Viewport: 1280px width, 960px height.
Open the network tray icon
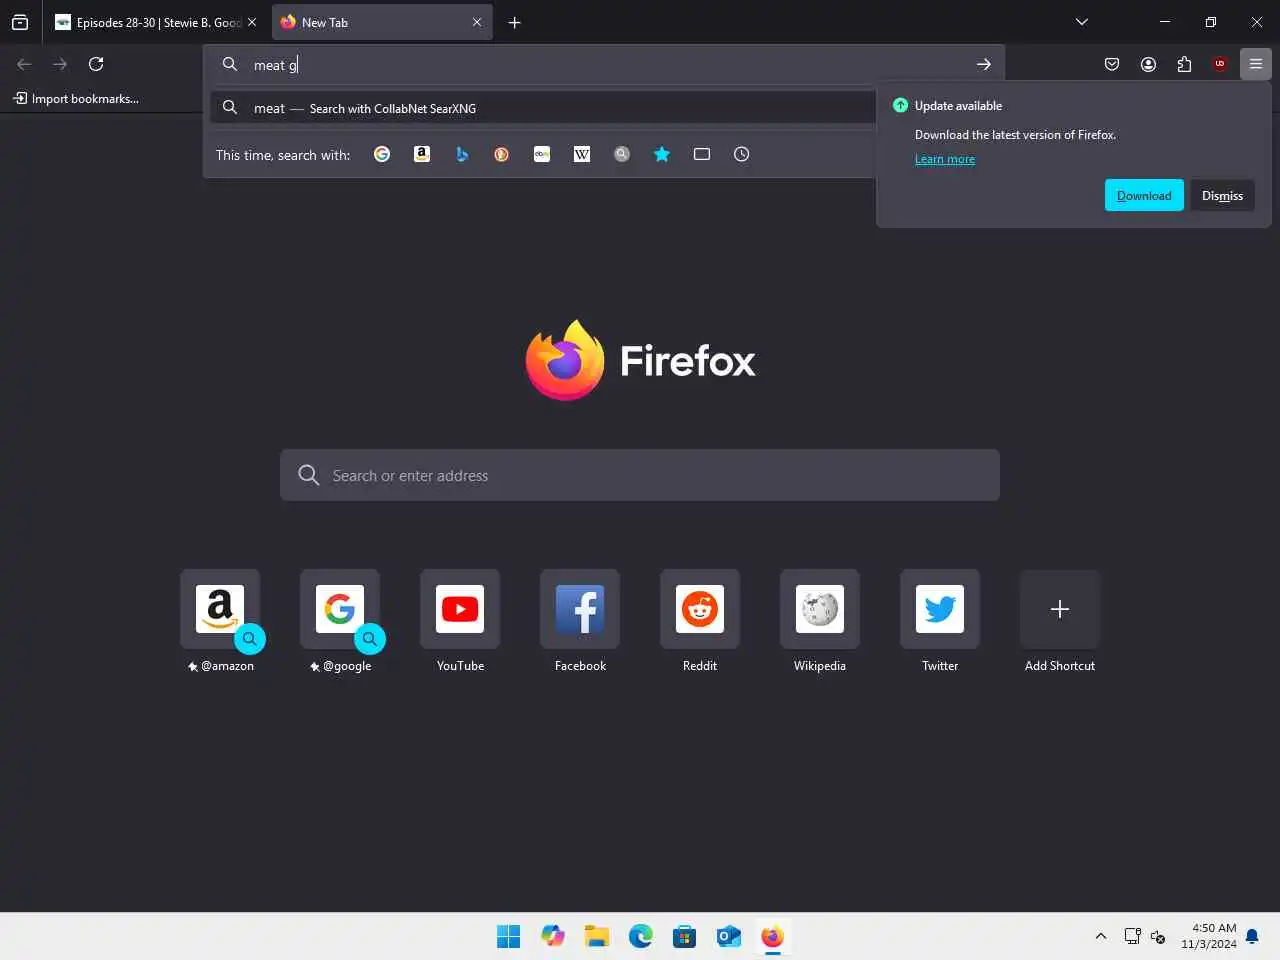[x=1132, y=937]
